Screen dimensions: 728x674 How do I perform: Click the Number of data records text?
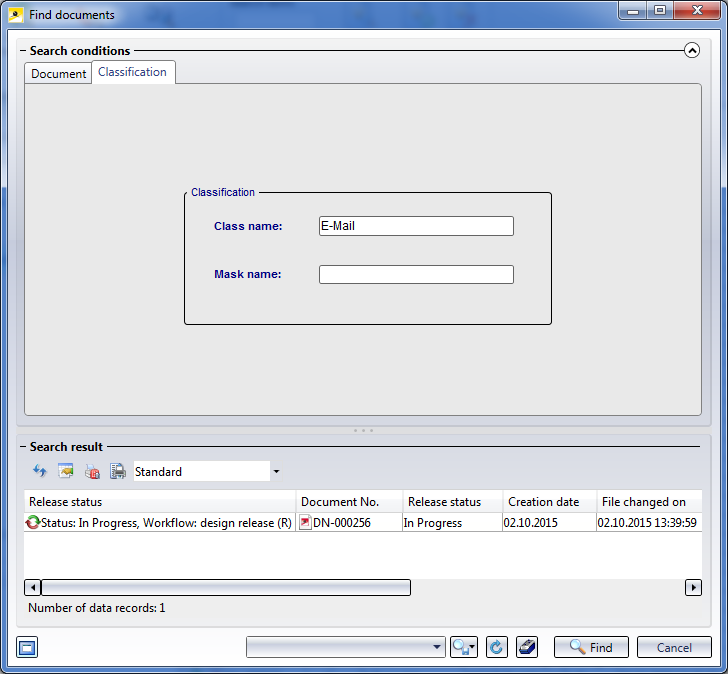(97, 608)
